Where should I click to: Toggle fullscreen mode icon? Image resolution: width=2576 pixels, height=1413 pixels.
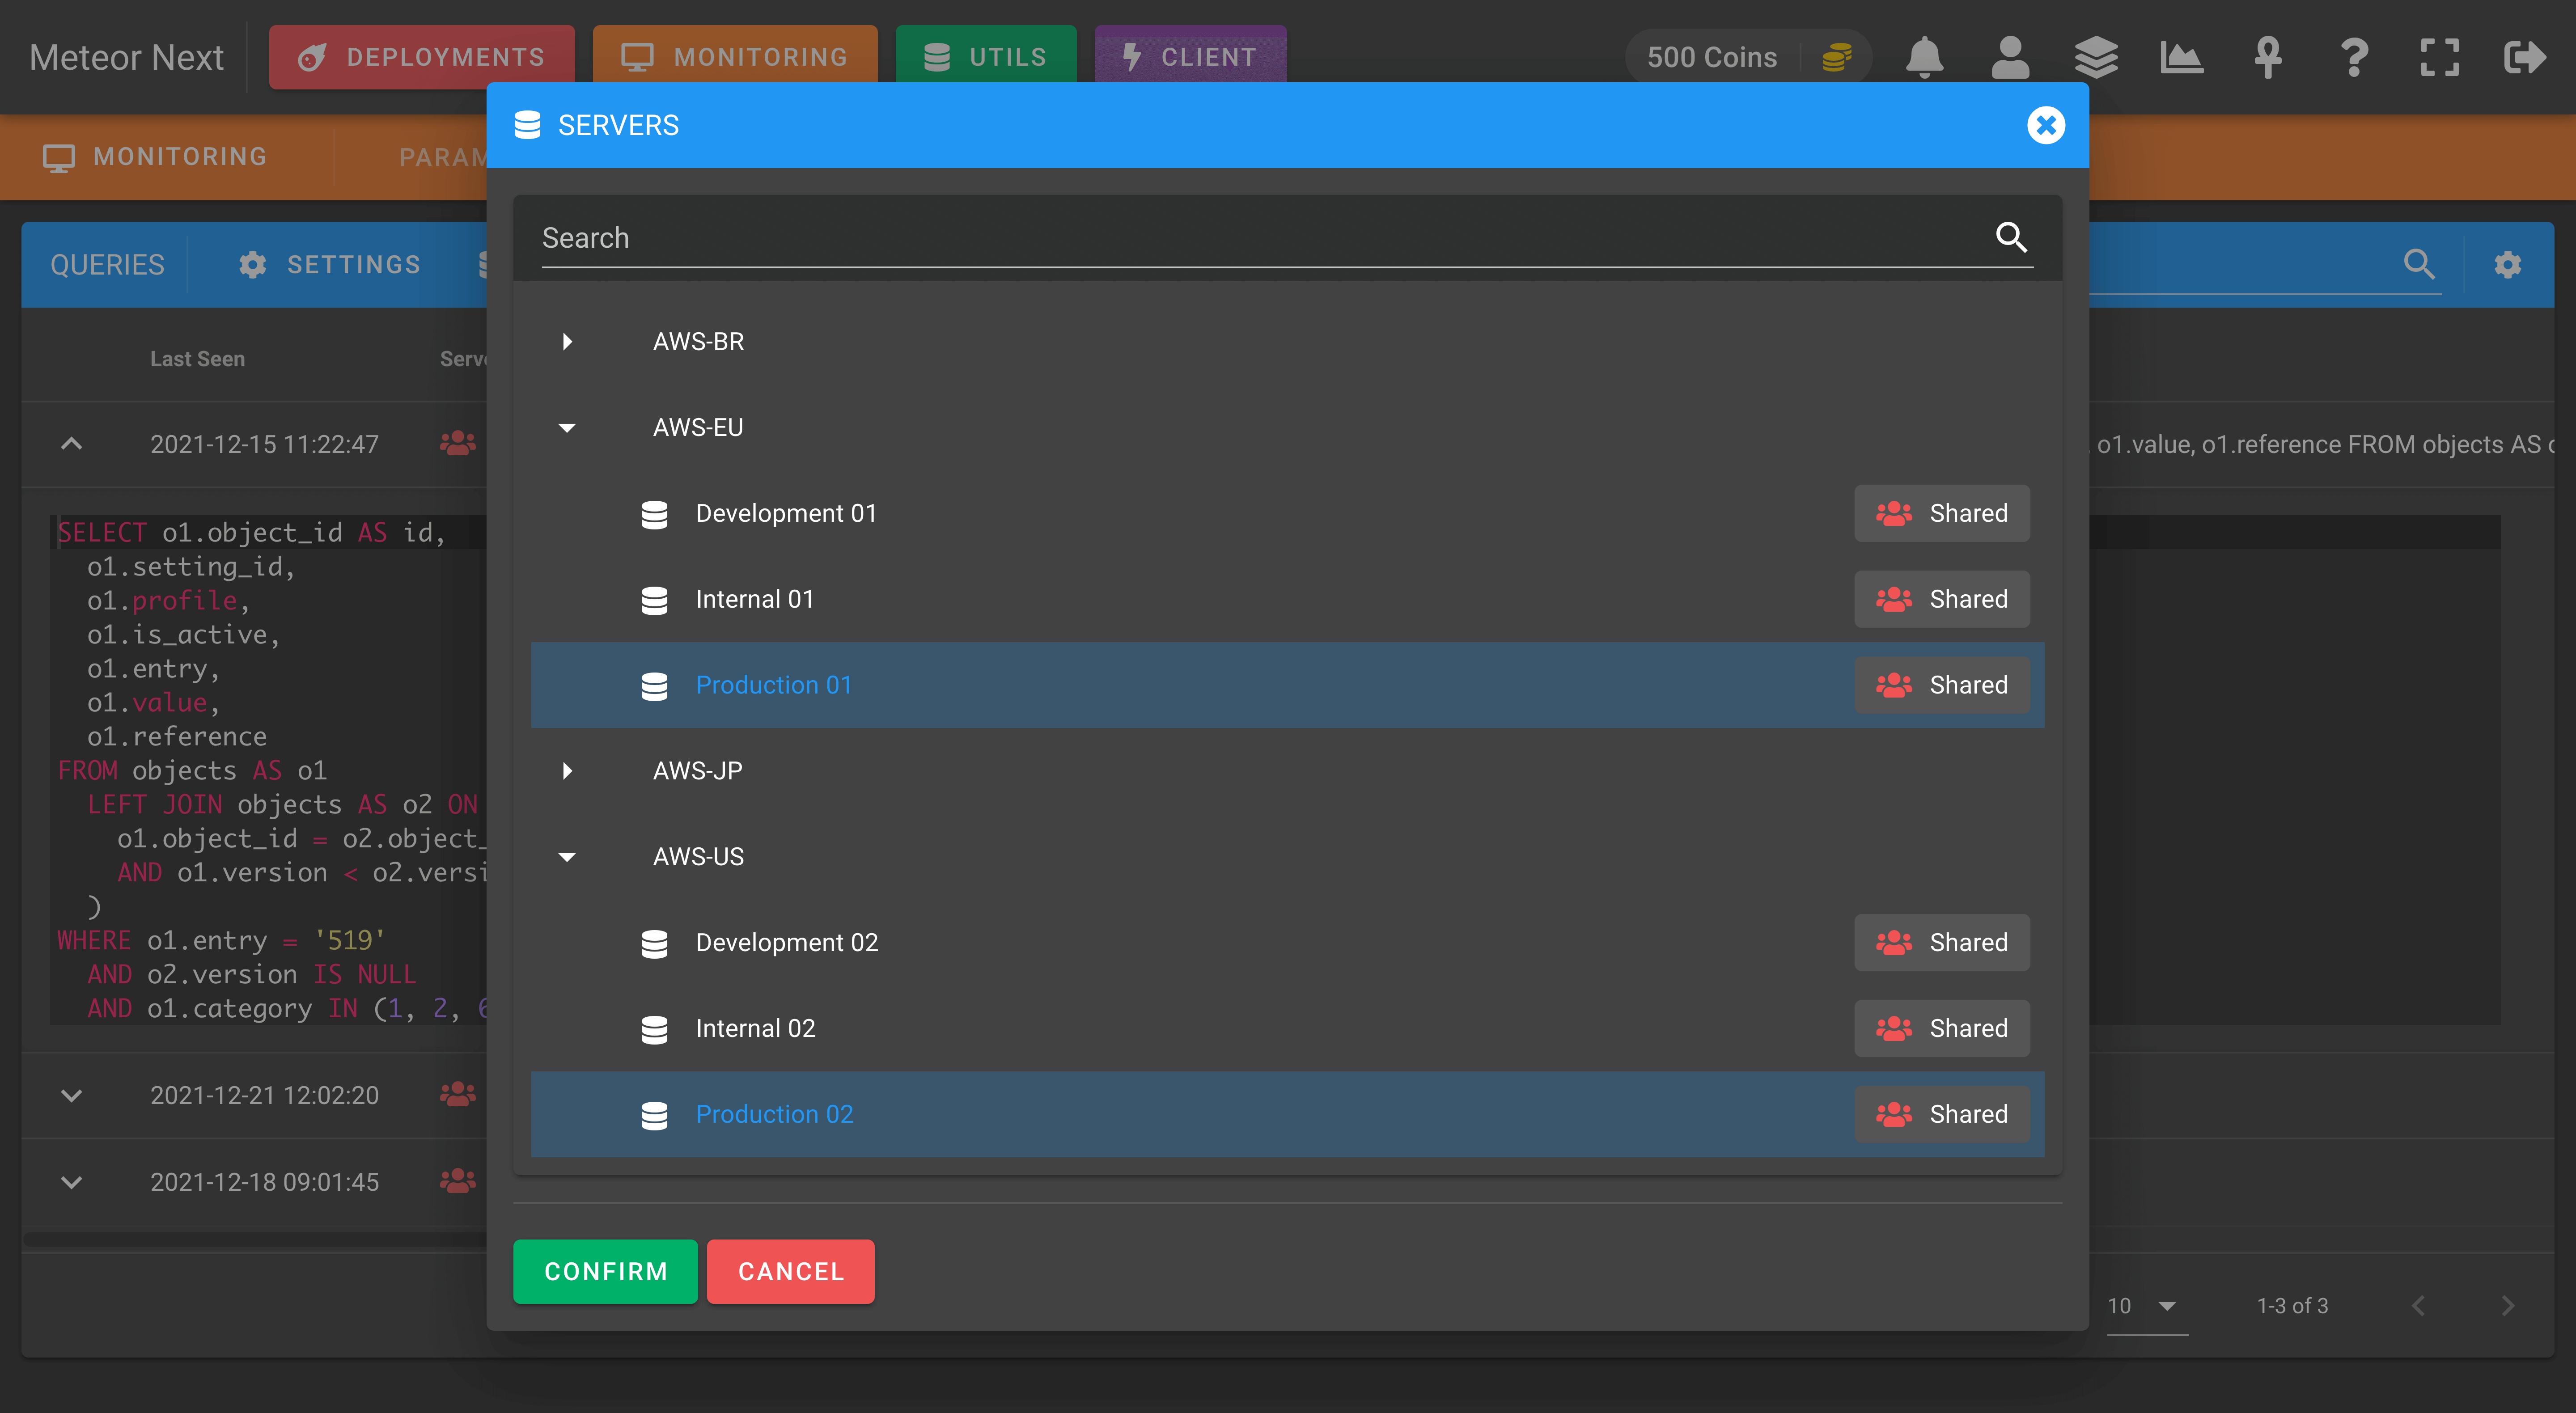pos(2439,57)
